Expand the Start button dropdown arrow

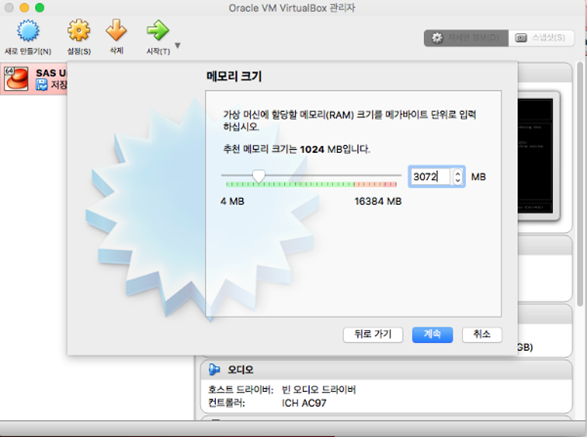coord(178,45)
